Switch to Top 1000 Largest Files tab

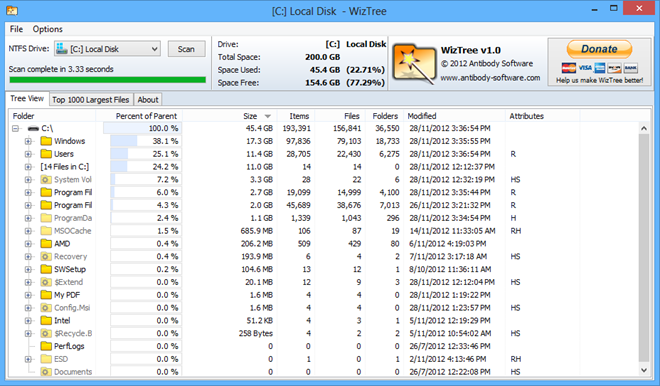coord(90,100)
